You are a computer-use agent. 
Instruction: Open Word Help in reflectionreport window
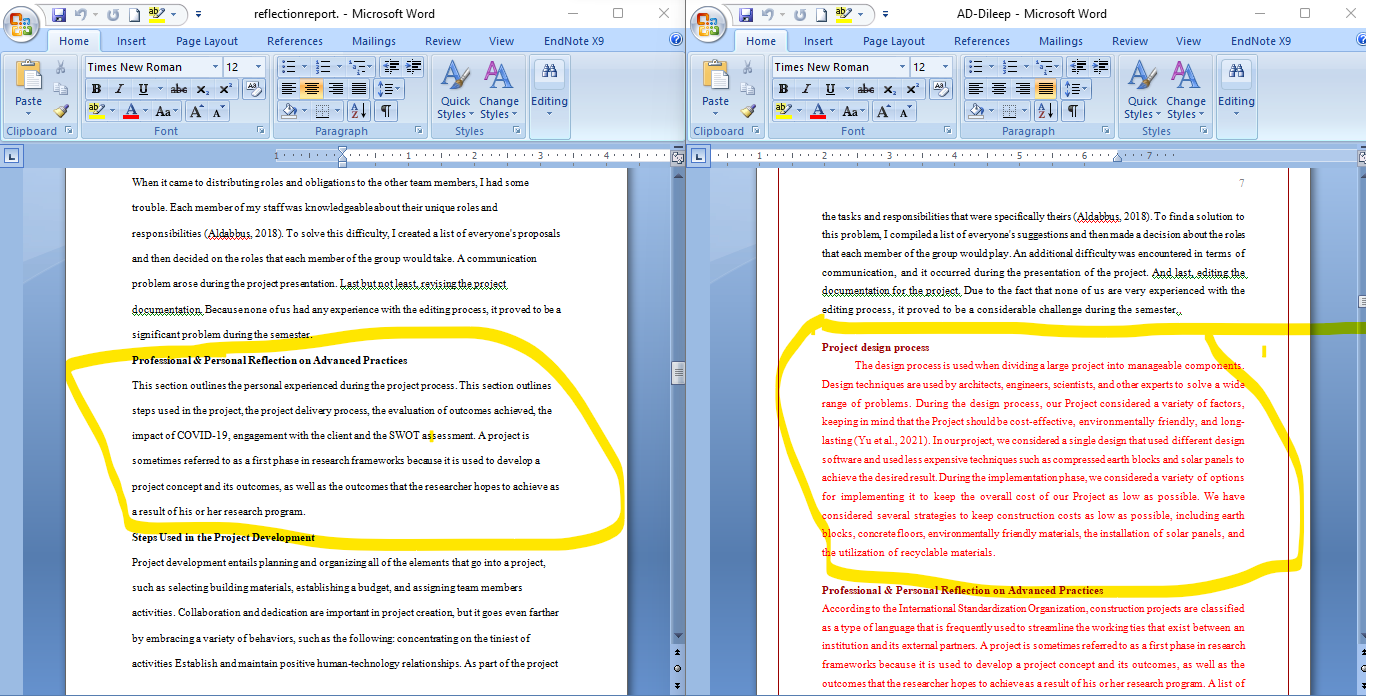pos(675,40)
